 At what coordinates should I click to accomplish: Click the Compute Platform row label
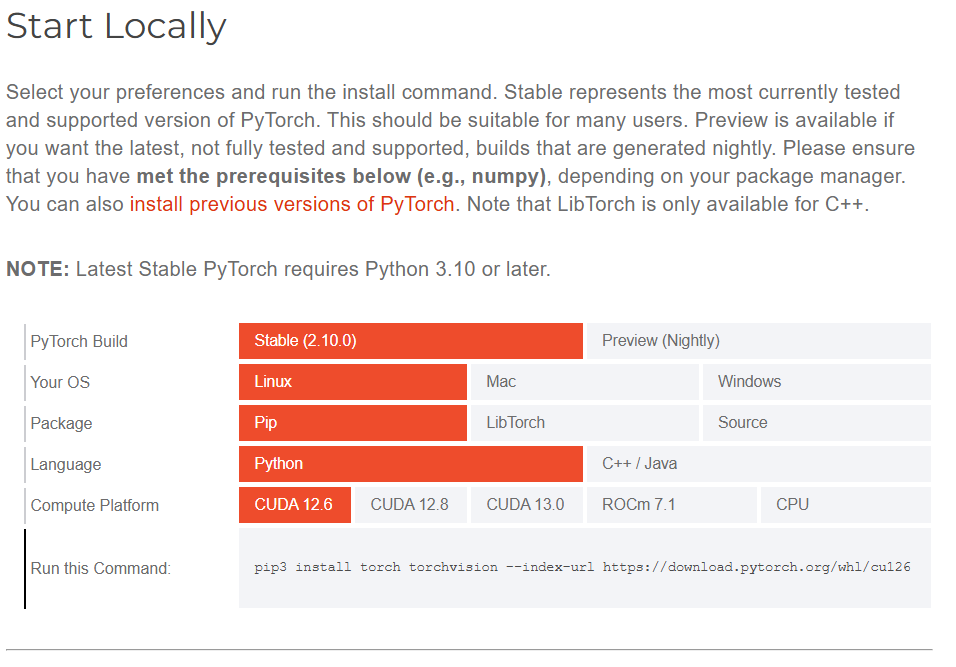(x=94, y=505)
